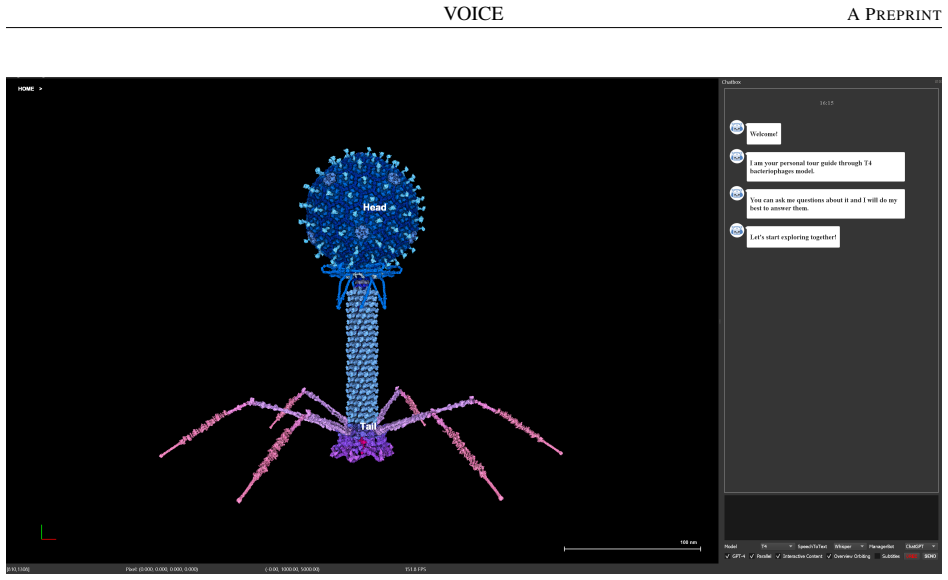
Task: Open the ManagerBot dropdown showing ChatGPT
Action: (x=921, y=546)
